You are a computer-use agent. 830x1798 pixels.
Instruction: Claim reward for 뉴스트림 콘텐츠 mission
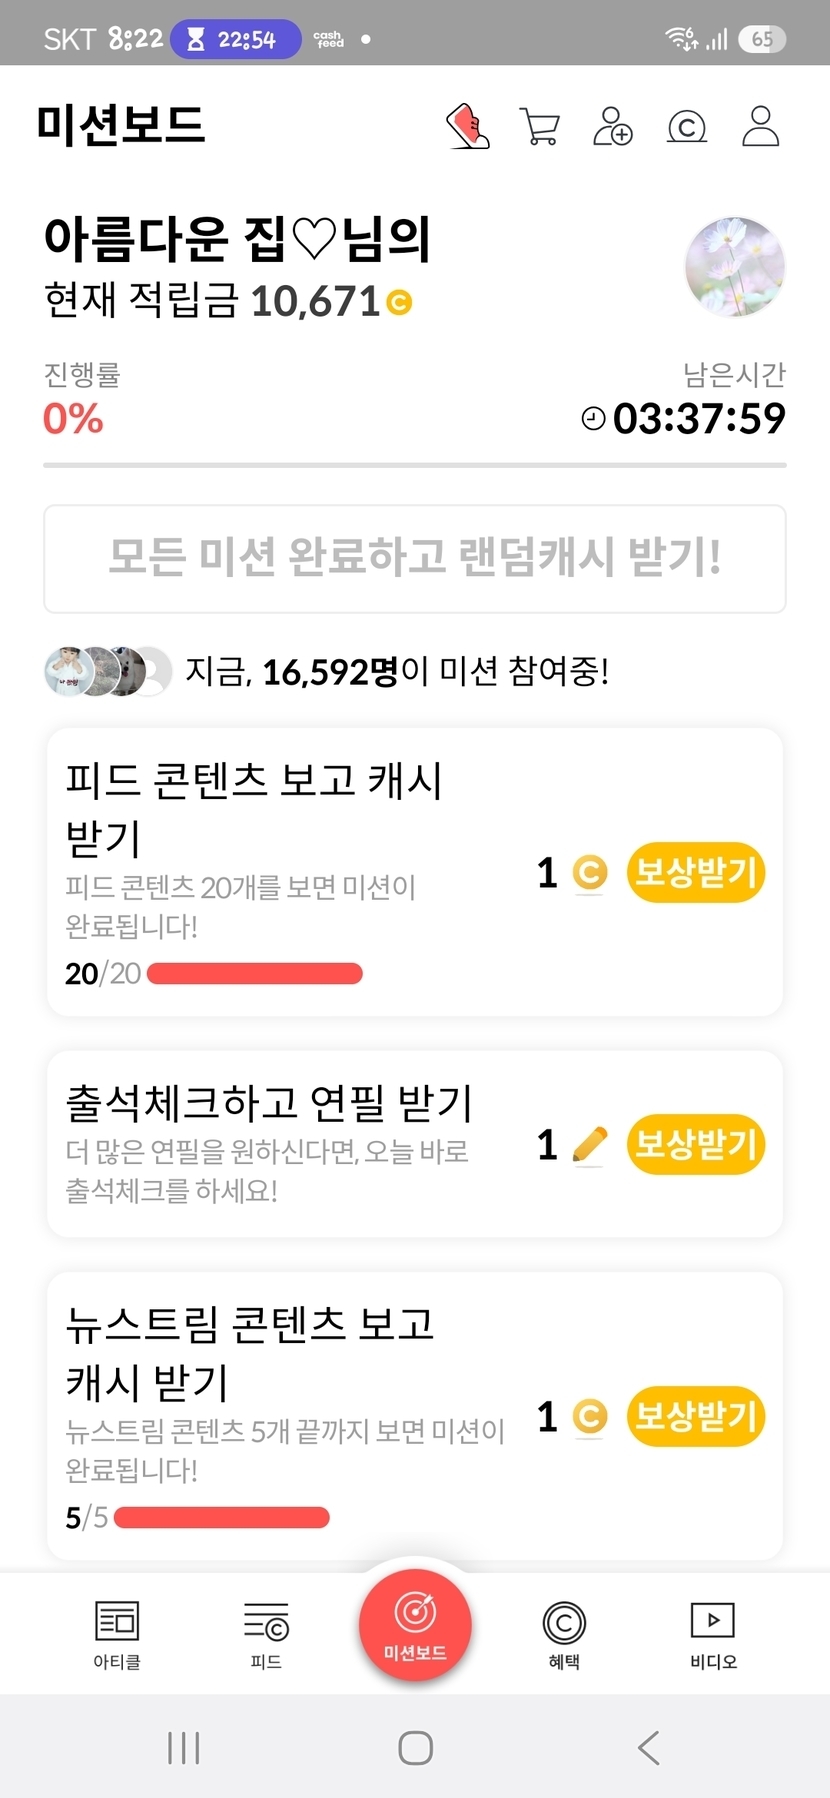(x=695, y=1416)
